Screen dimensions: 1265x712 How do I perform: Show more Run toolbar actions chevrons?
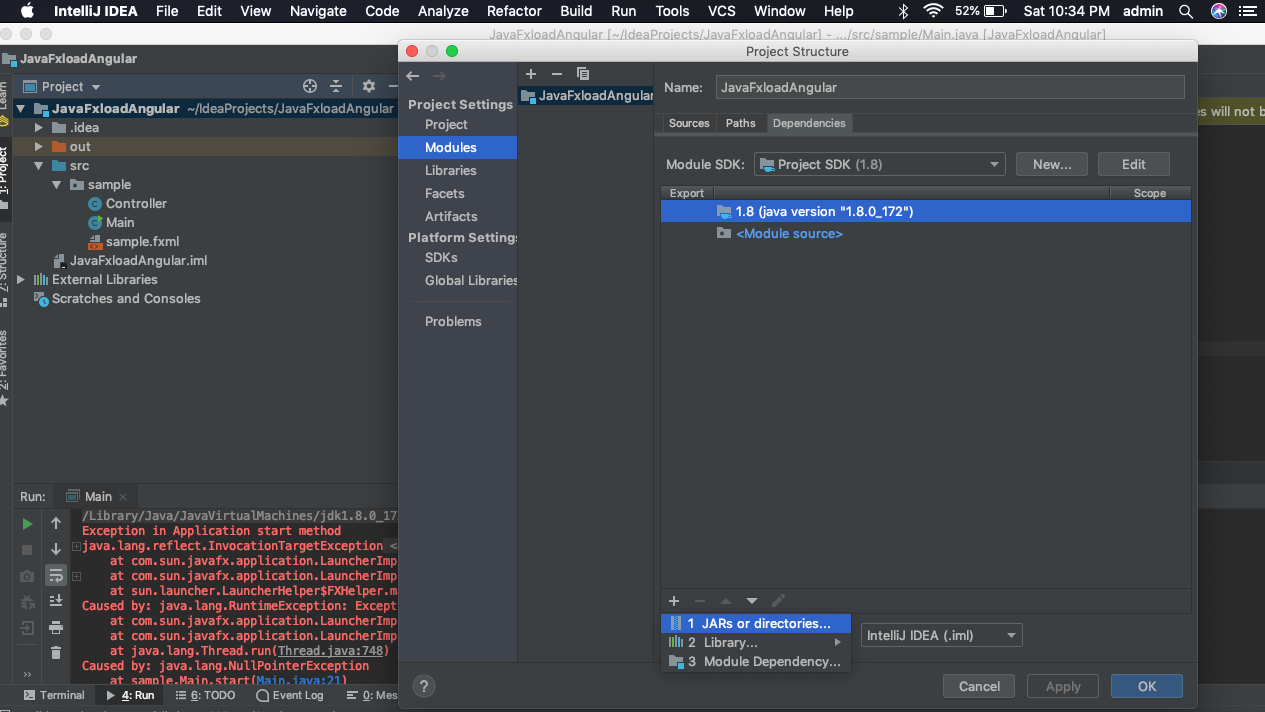(x=27, y=675)
